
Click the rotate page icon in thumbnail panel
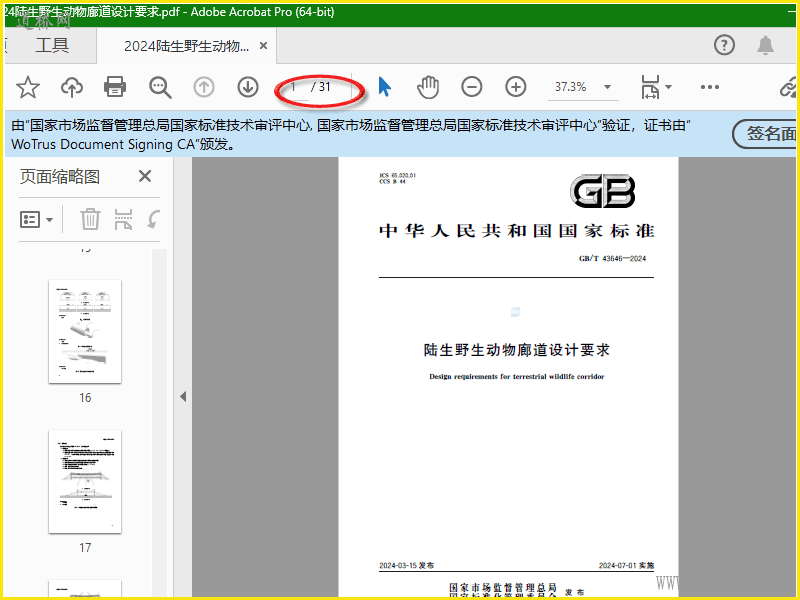154,219
